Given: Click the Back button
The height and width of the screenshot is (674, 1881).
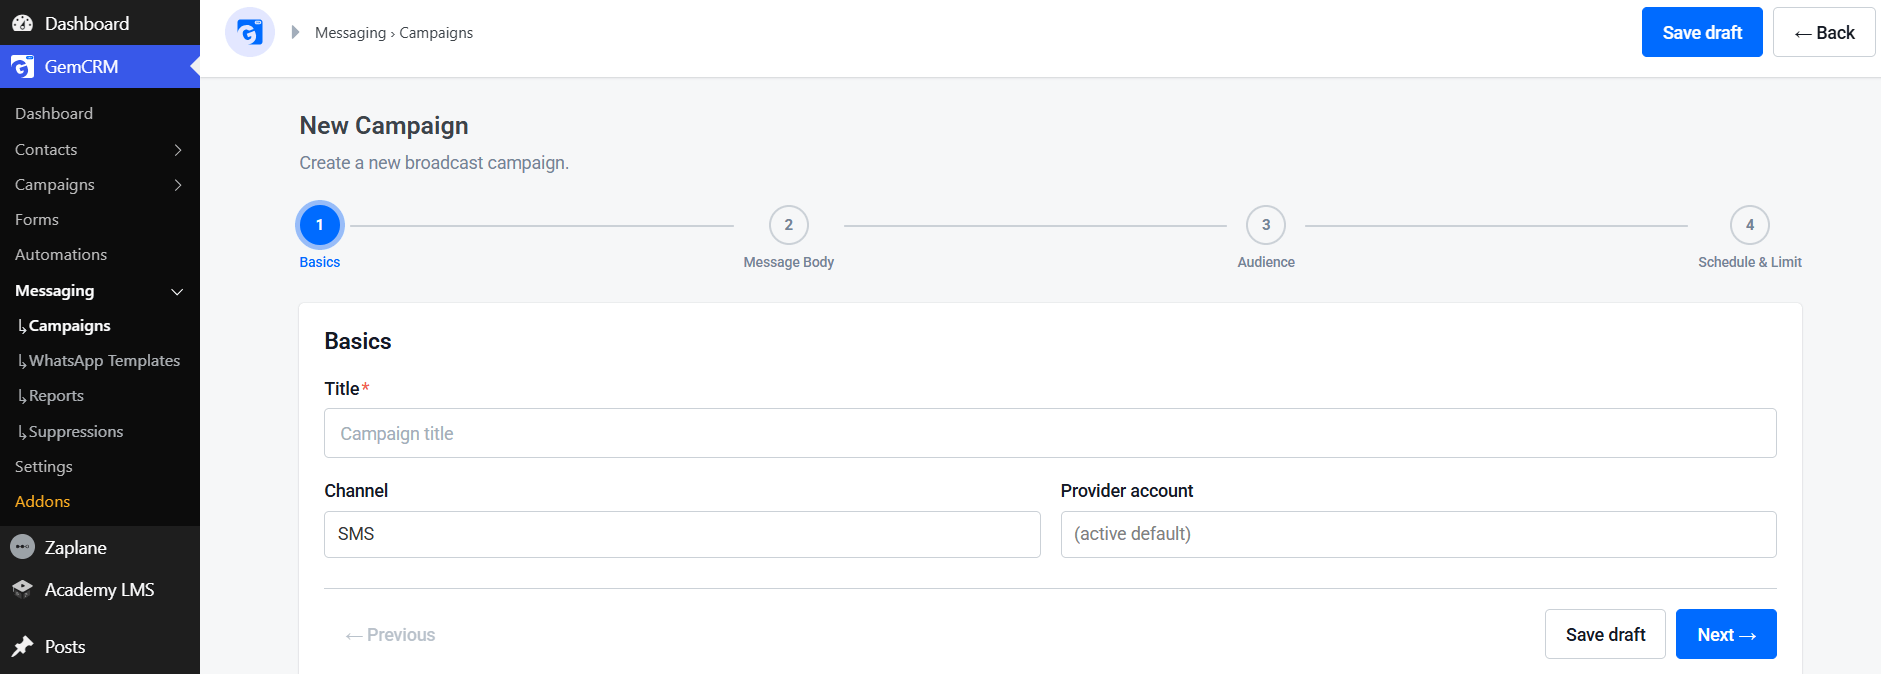Looking at the screenshot, I should click(1824, 32).
